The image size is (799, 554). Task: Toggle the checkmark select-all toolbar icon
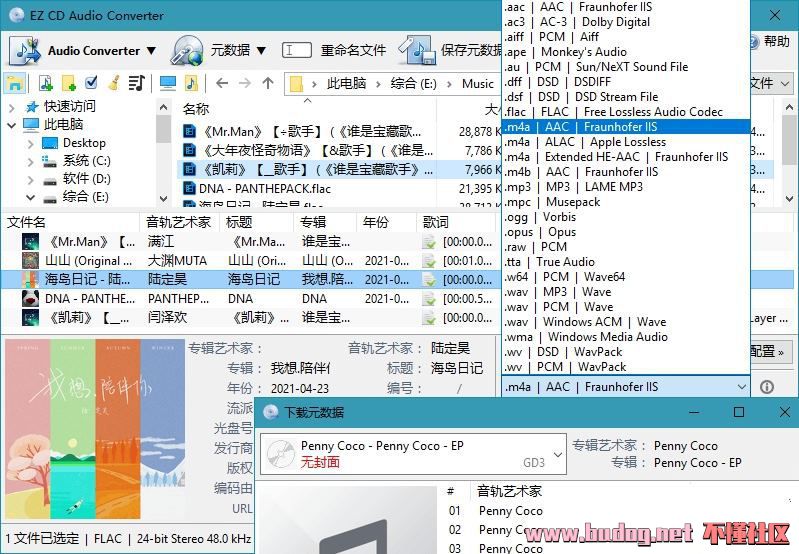tap(92, 83)
